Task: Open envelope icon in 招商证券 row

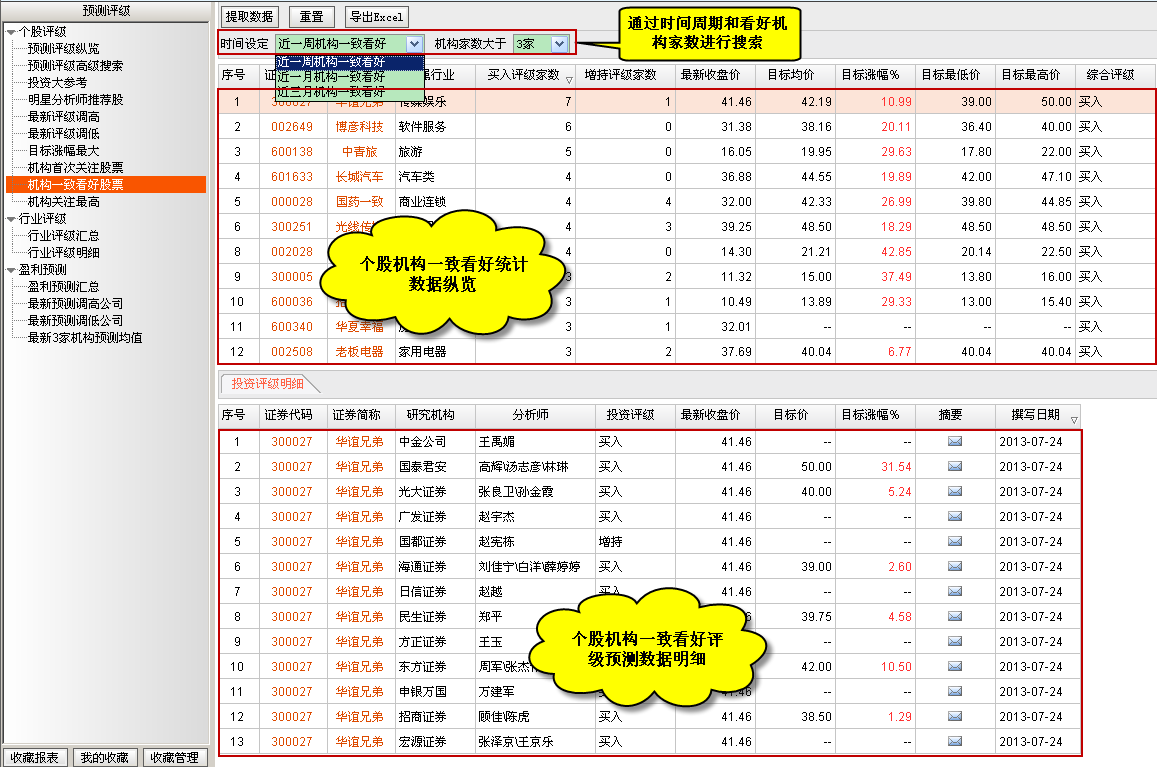Action: pos(954,717)
